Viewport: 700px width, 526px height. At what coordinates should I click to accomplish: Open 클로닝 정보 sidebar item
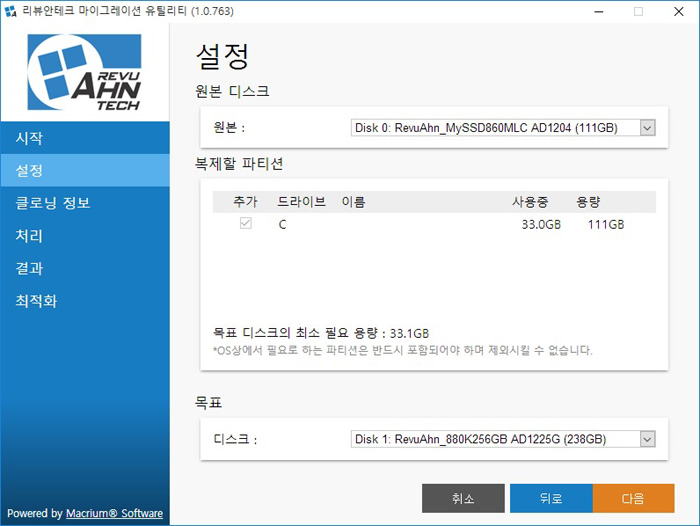click(53, 203)
